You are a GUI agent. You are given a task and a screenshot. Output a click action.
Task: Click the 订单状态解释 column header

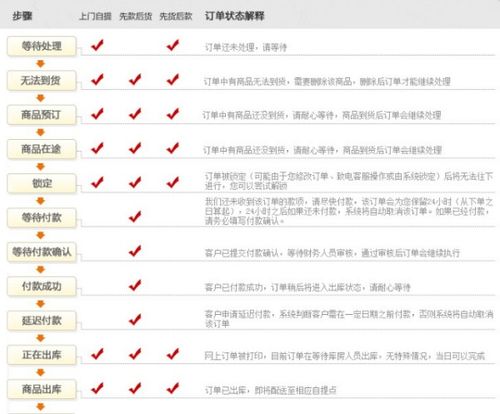(x=235, y=16)
